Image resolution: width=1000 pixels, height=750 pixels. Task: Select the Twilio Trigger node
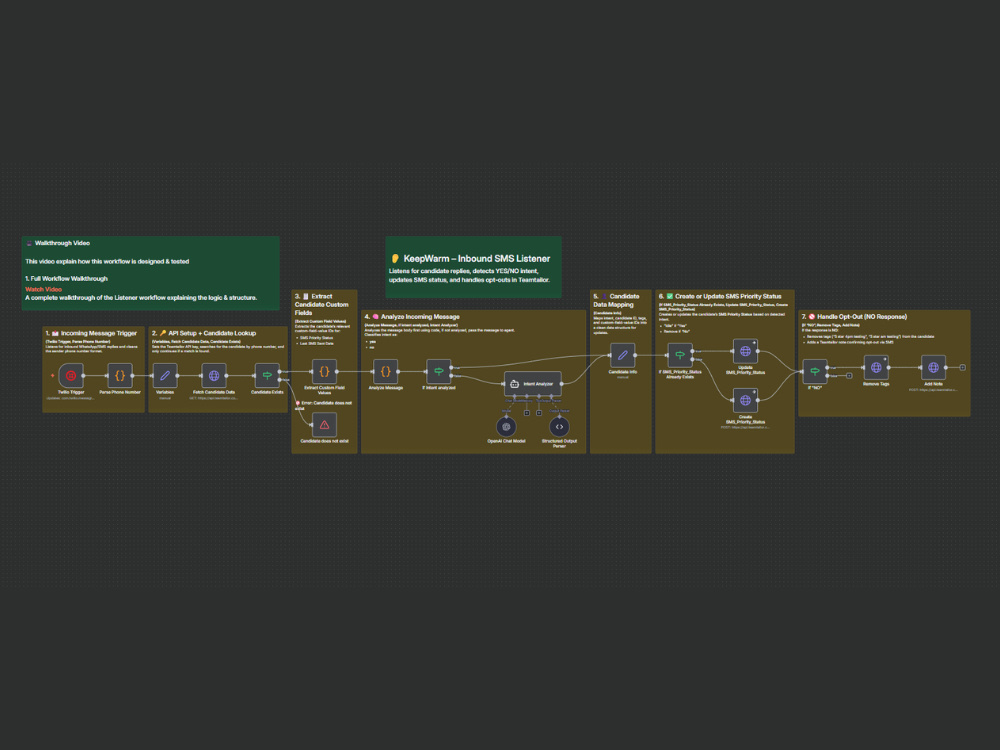[x=71, y=376]
